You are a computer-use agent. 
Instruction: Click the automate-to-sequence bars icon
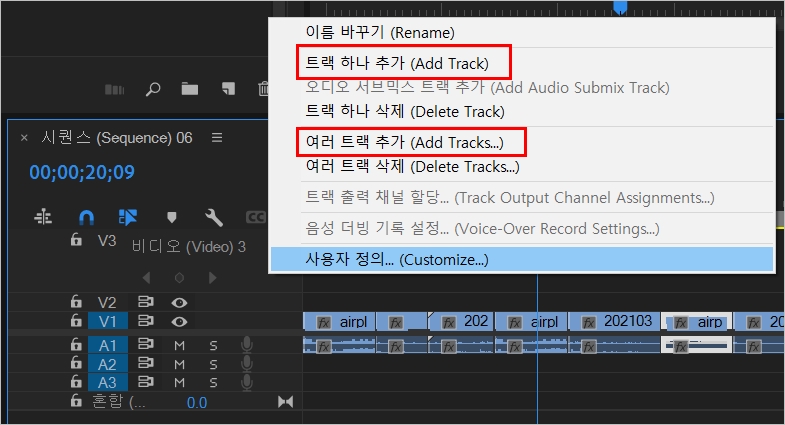tap(114, 90)
